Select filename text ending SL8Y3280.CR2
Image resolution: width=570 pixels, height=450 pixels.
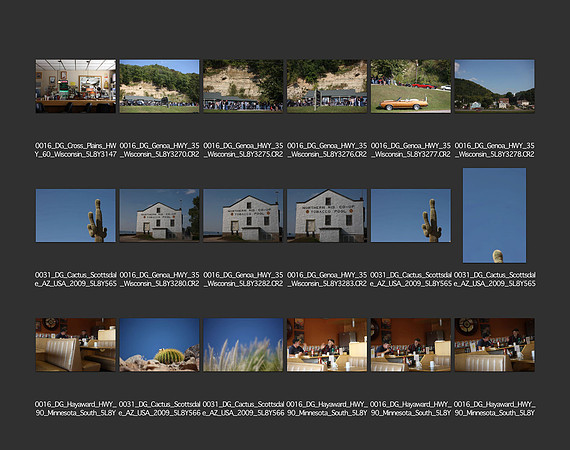point(159,279)
